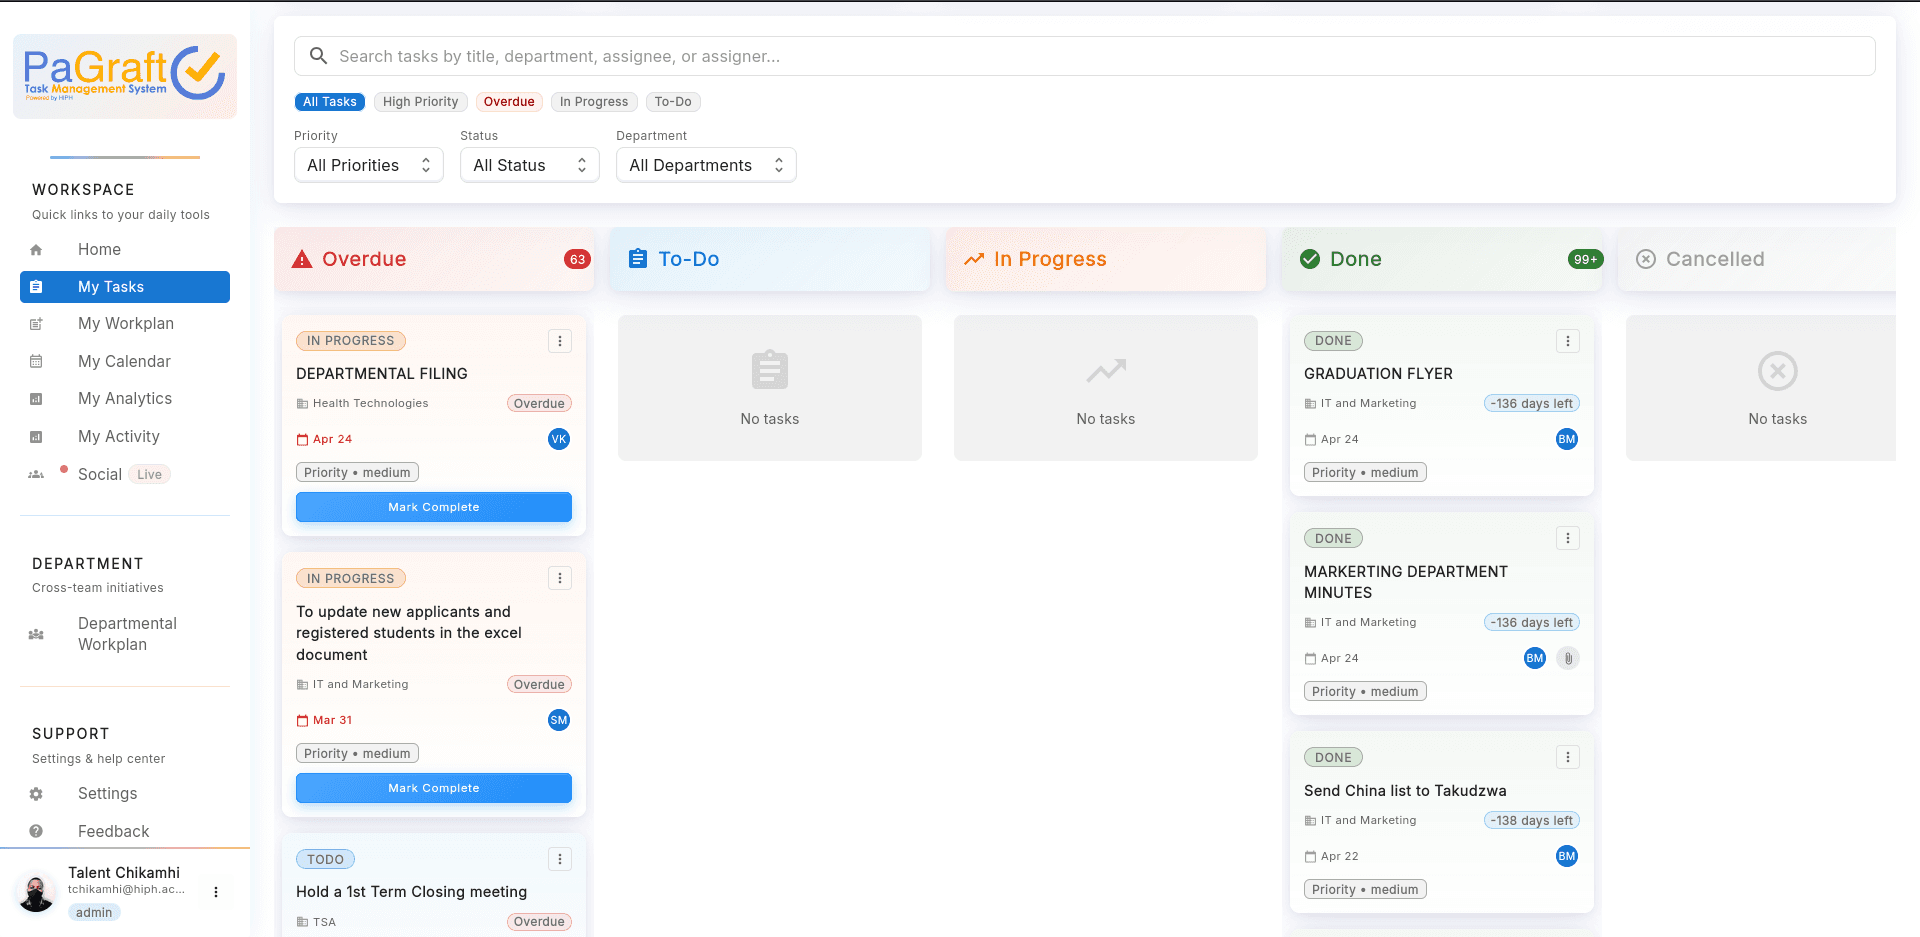
Task: Select the Overdue filter chip
Action: [x=509, y=102]
